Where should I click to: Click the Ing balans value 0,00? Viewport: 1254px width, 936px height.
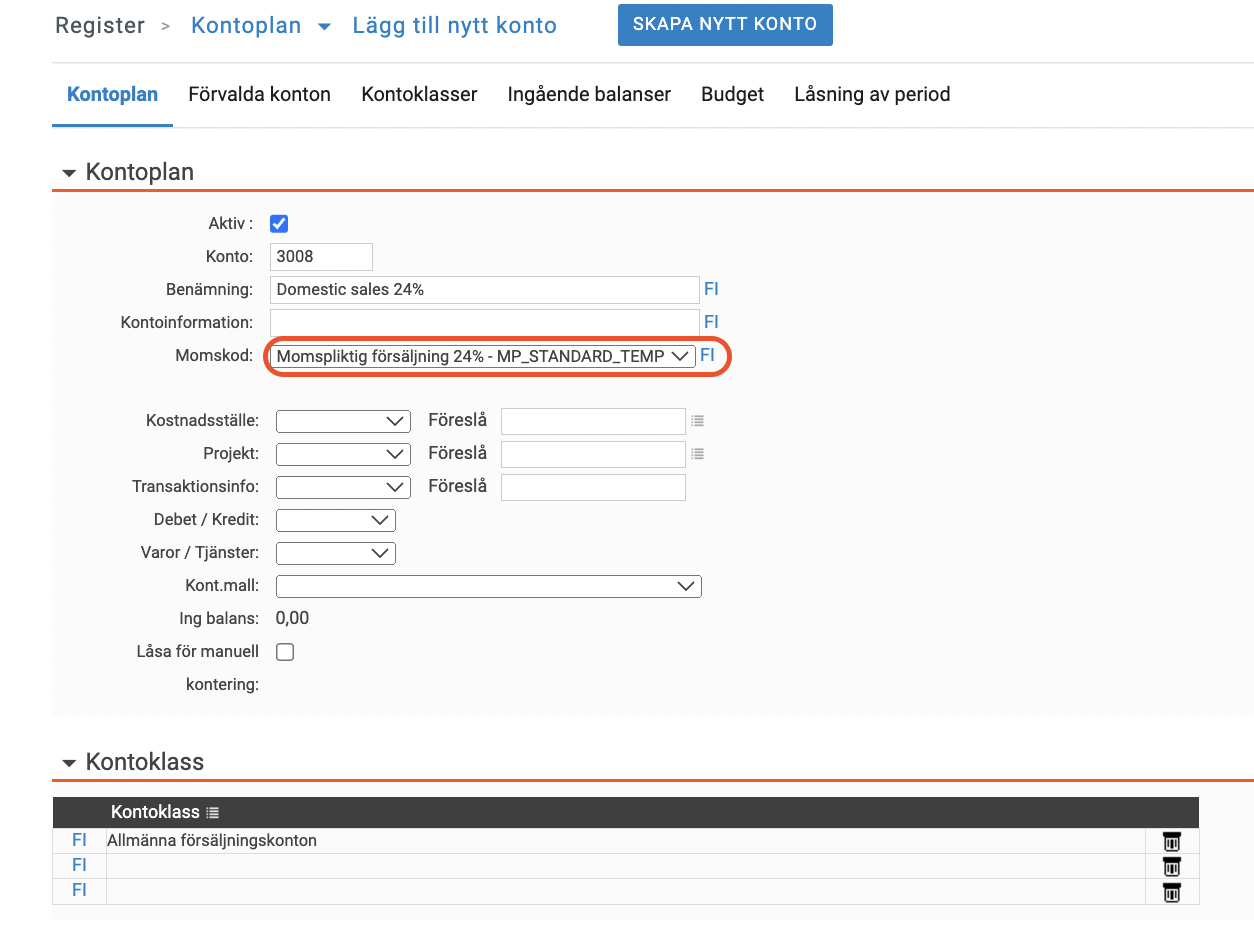(292, 618)
